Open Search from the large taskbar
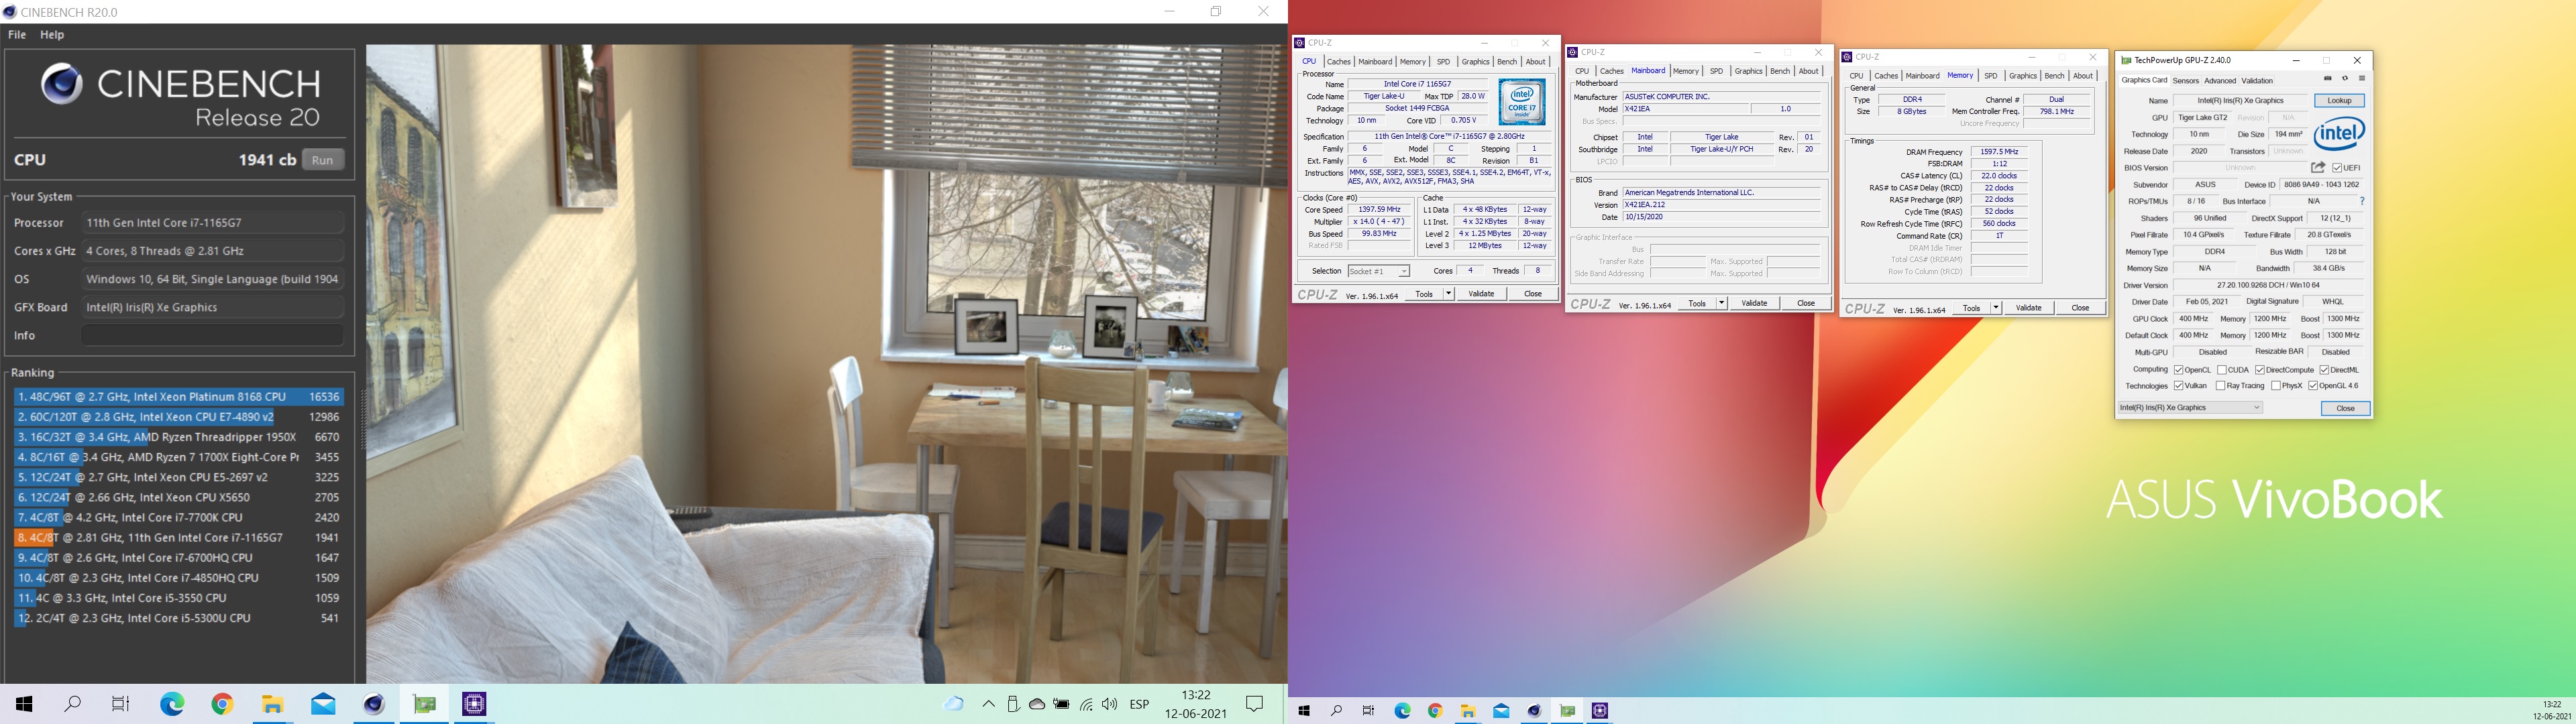This screenshot has width=2576, height=724. [73, 705]
